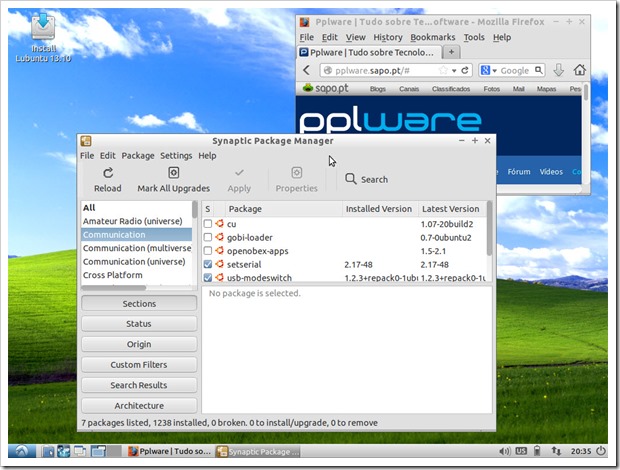
Task: Click the show desktop taskbar icon
Action: [x=80, y=451]
